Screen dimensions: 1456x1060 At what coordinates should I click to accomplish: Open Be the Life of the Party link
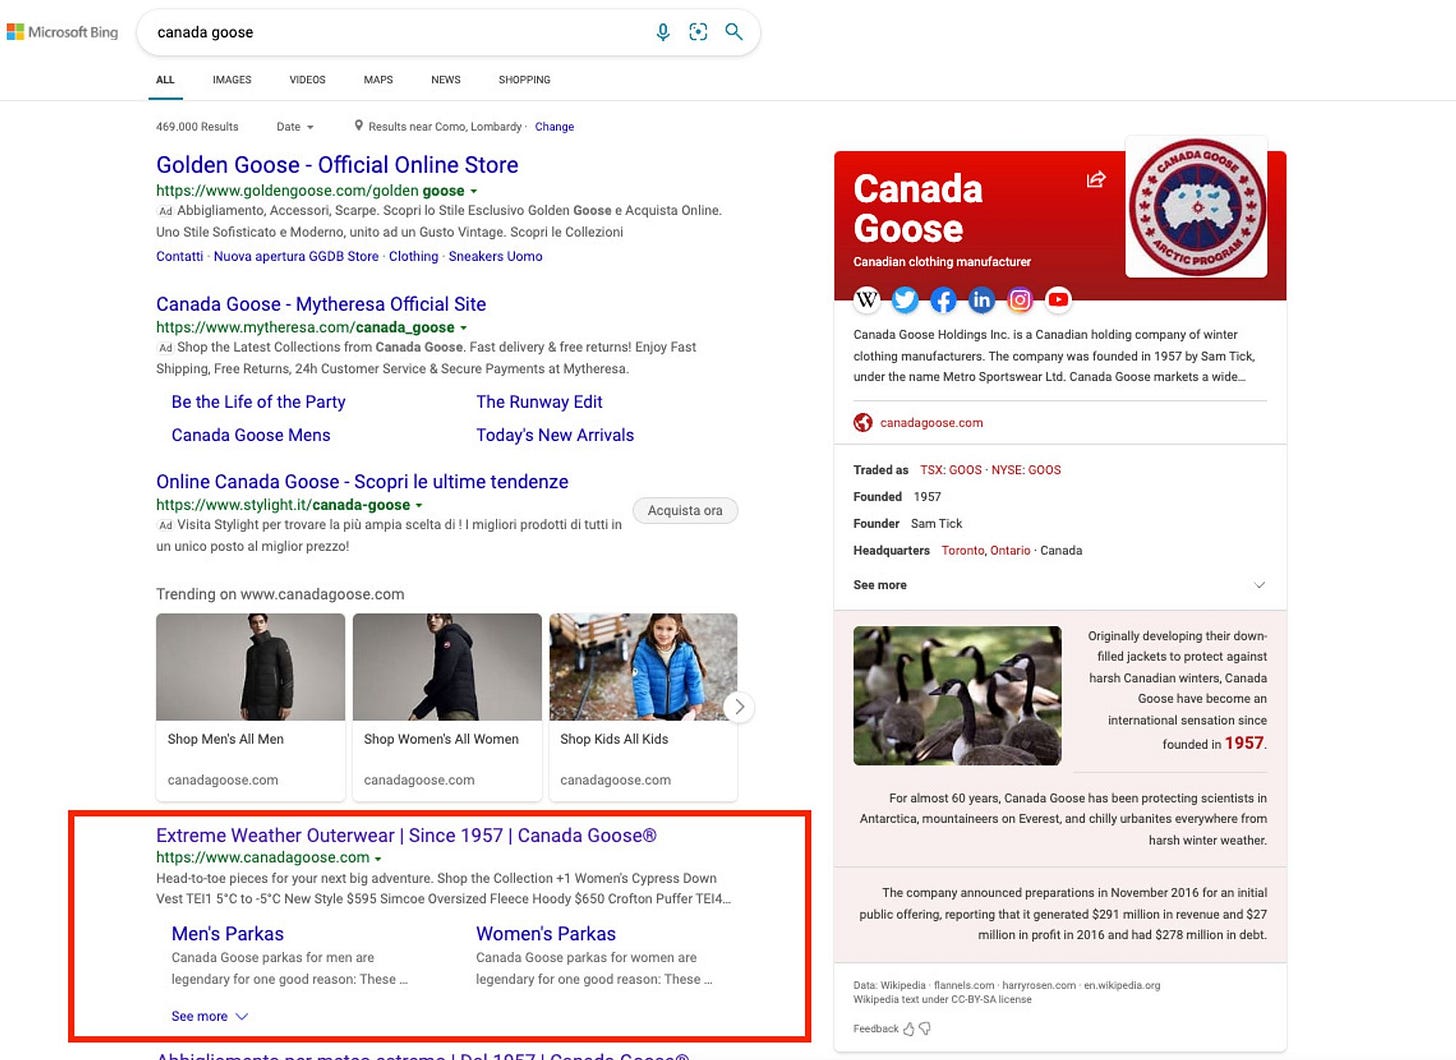[x=258, y=402]
